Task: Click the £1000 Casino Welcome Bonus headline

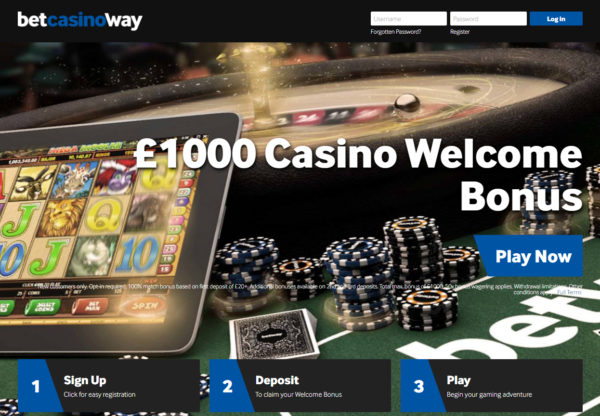Action: (358, 175)
